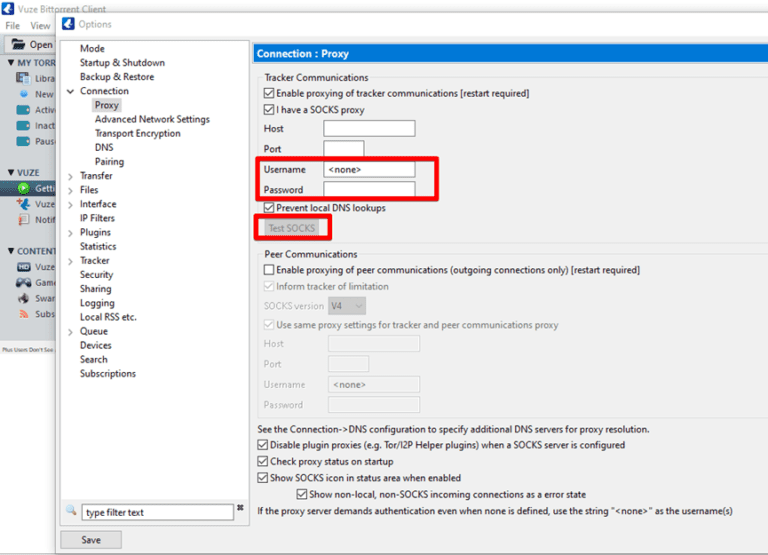
Task: Click the tracker proxy Password field
Action: coord(369,190)
